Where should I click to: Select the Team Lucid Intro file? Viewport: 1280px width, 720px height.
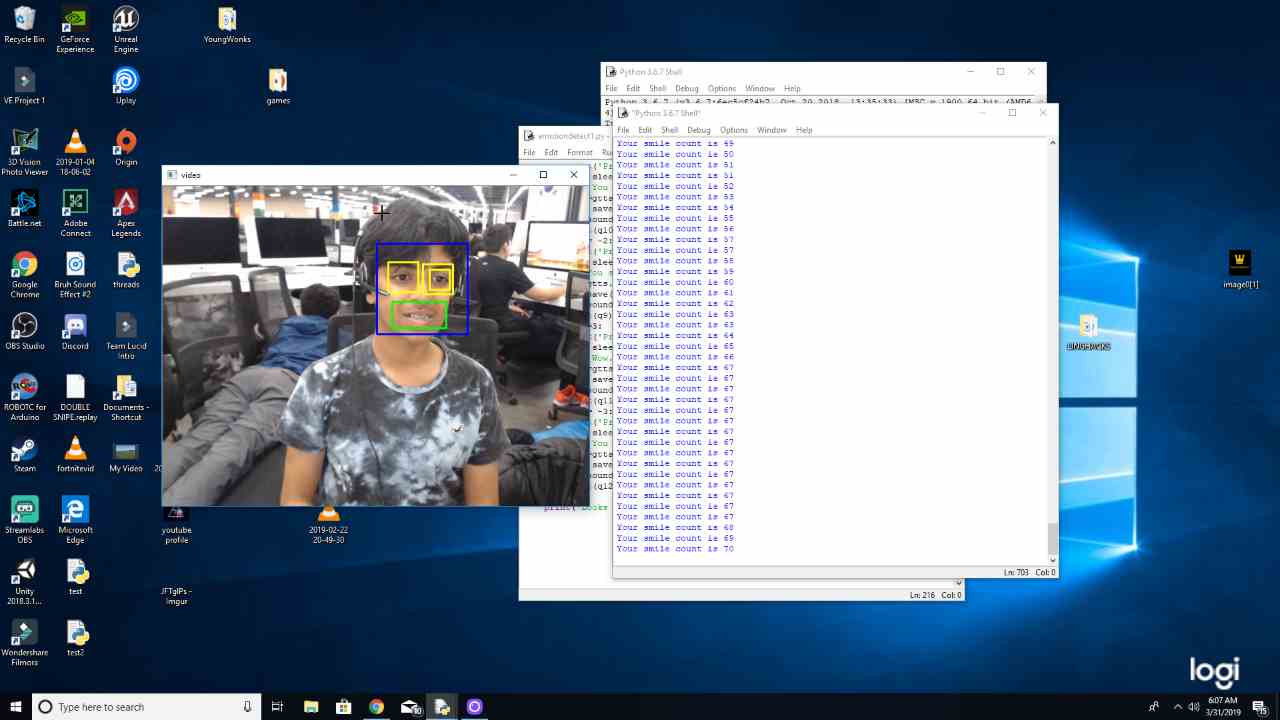click(126, 337)
